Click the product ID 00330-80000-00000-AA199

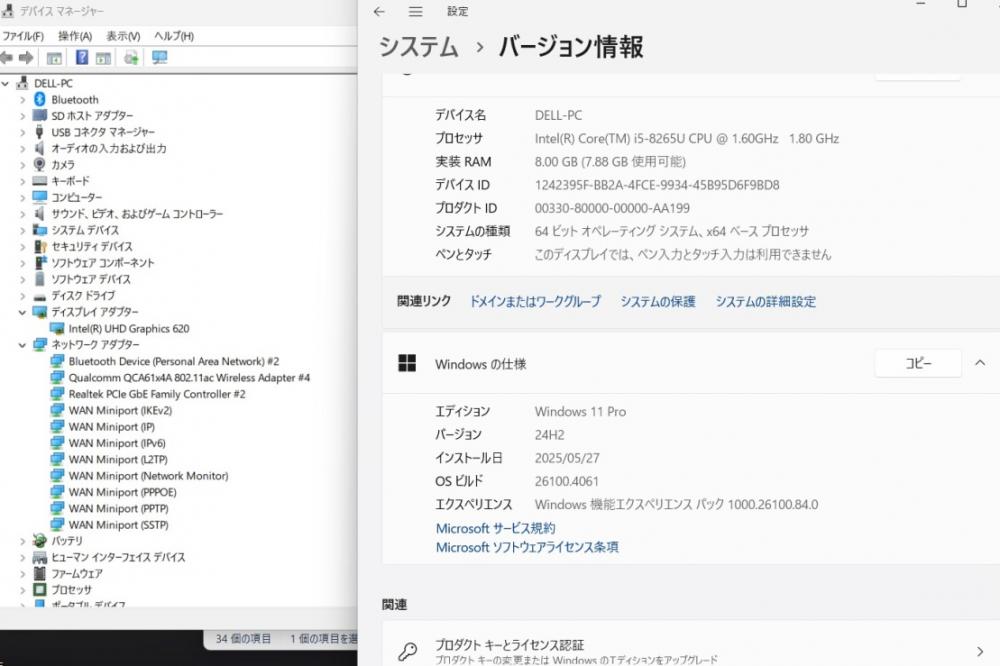click(612, 208)
